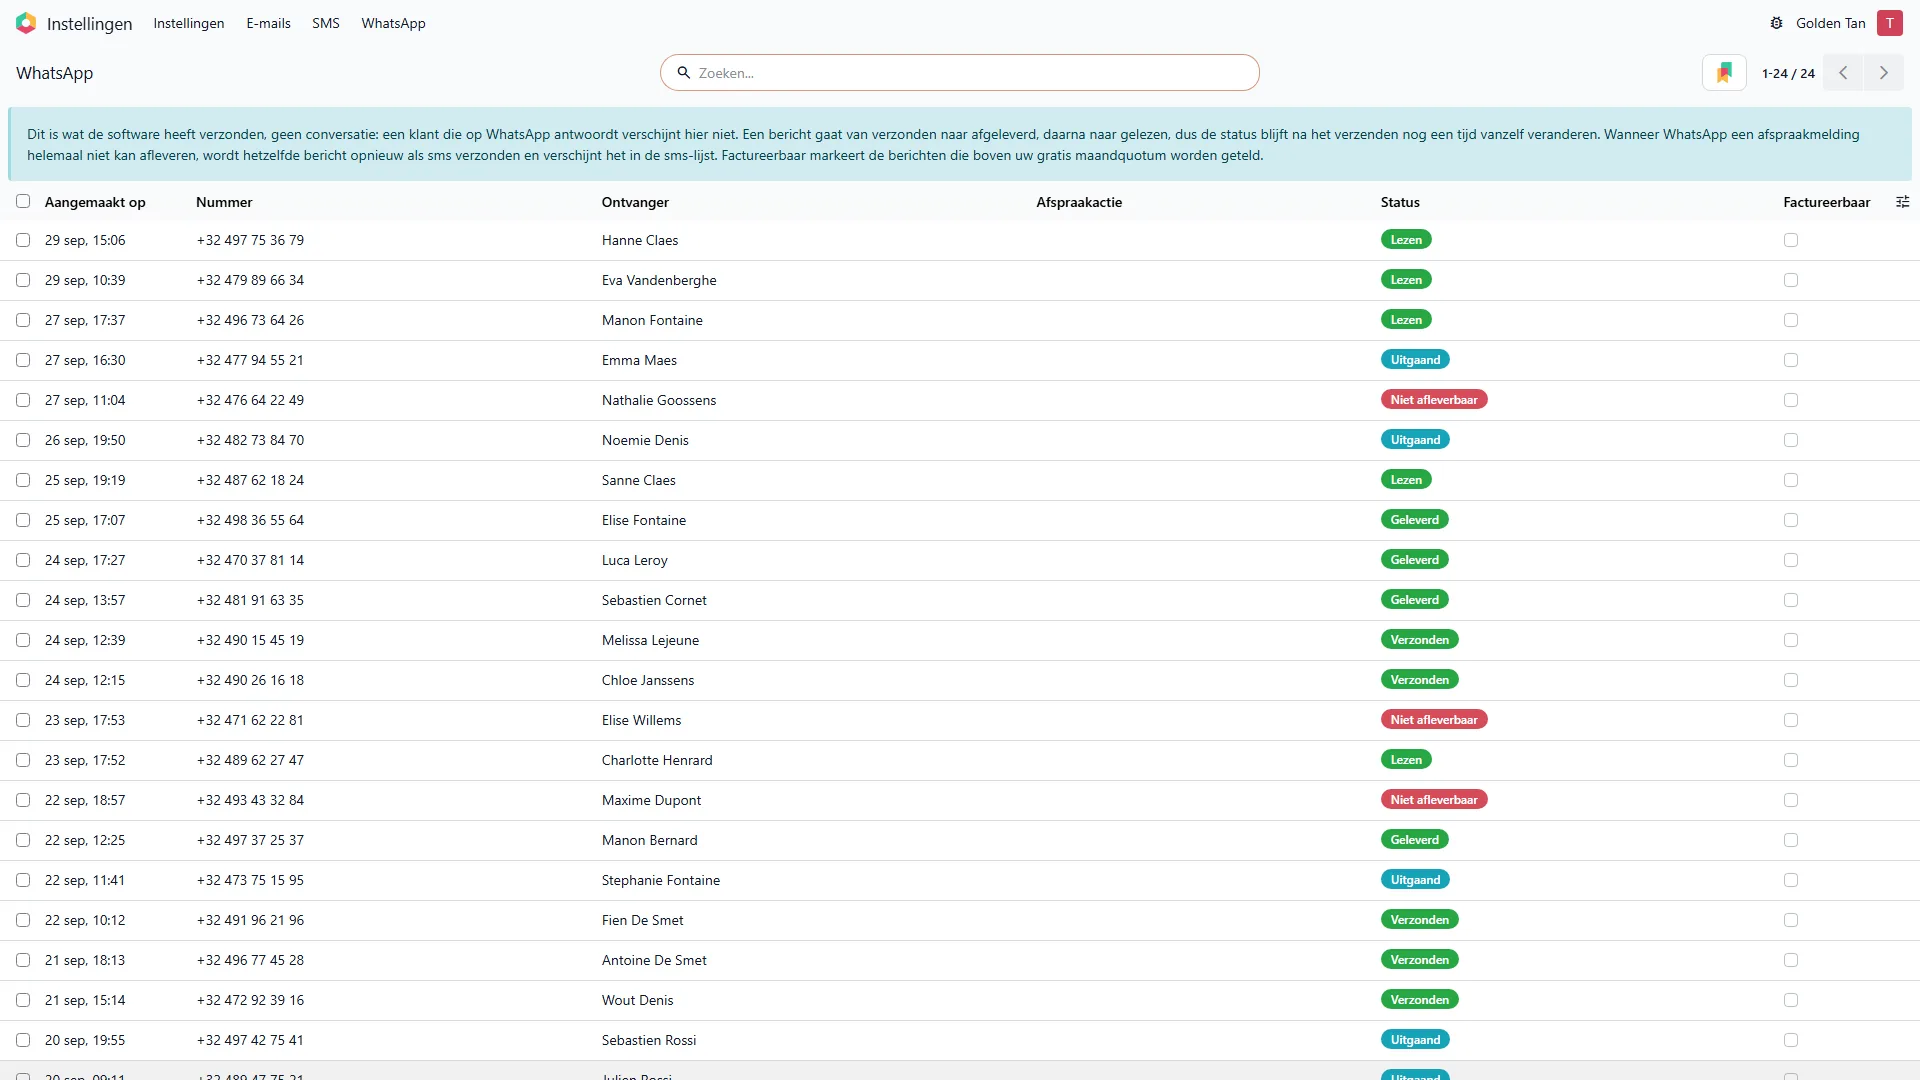Click phone number +32 497 37 25 37
The image size is (1920, 1080).
coord(250,840)
